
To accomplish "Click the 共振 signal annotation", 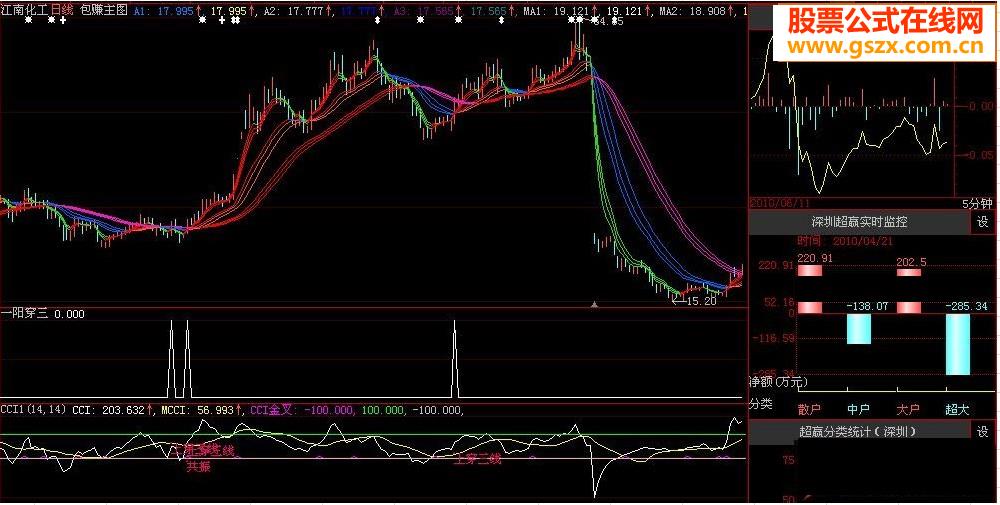I will click(198, 467).
